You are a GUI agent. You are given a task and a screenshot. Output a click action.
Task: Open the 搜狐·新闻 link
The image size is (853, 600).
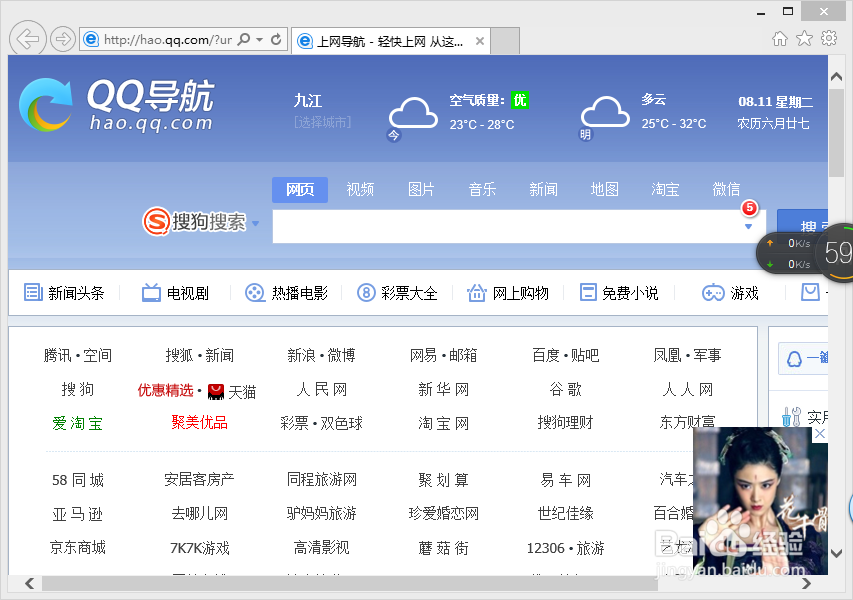pyautogui.click(x=200, y=356)
